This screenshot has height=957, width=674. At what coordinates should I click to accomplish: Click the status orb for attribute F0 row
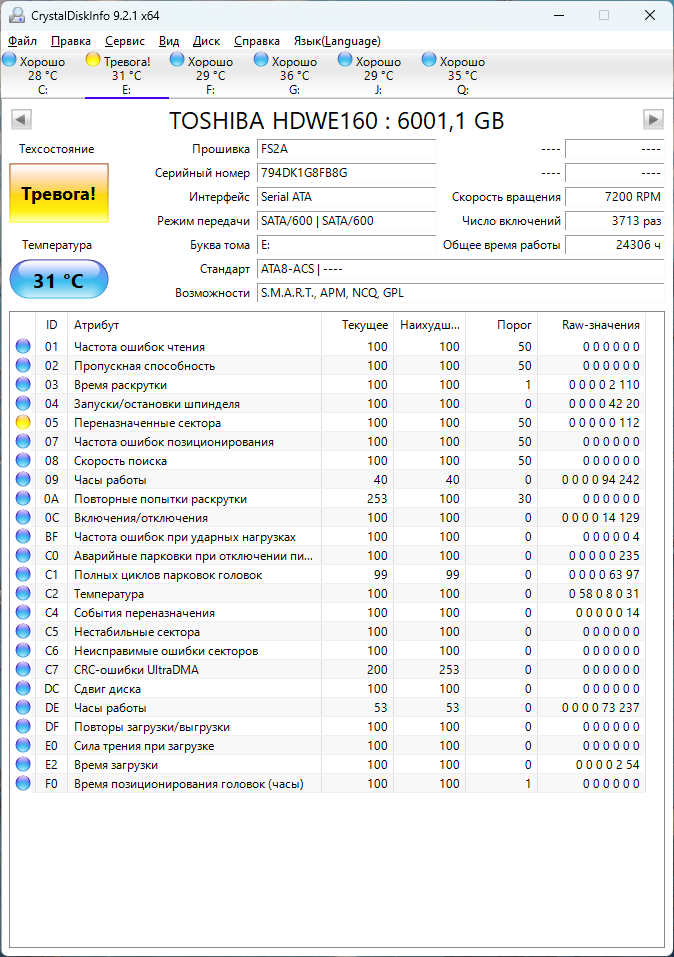23,784
